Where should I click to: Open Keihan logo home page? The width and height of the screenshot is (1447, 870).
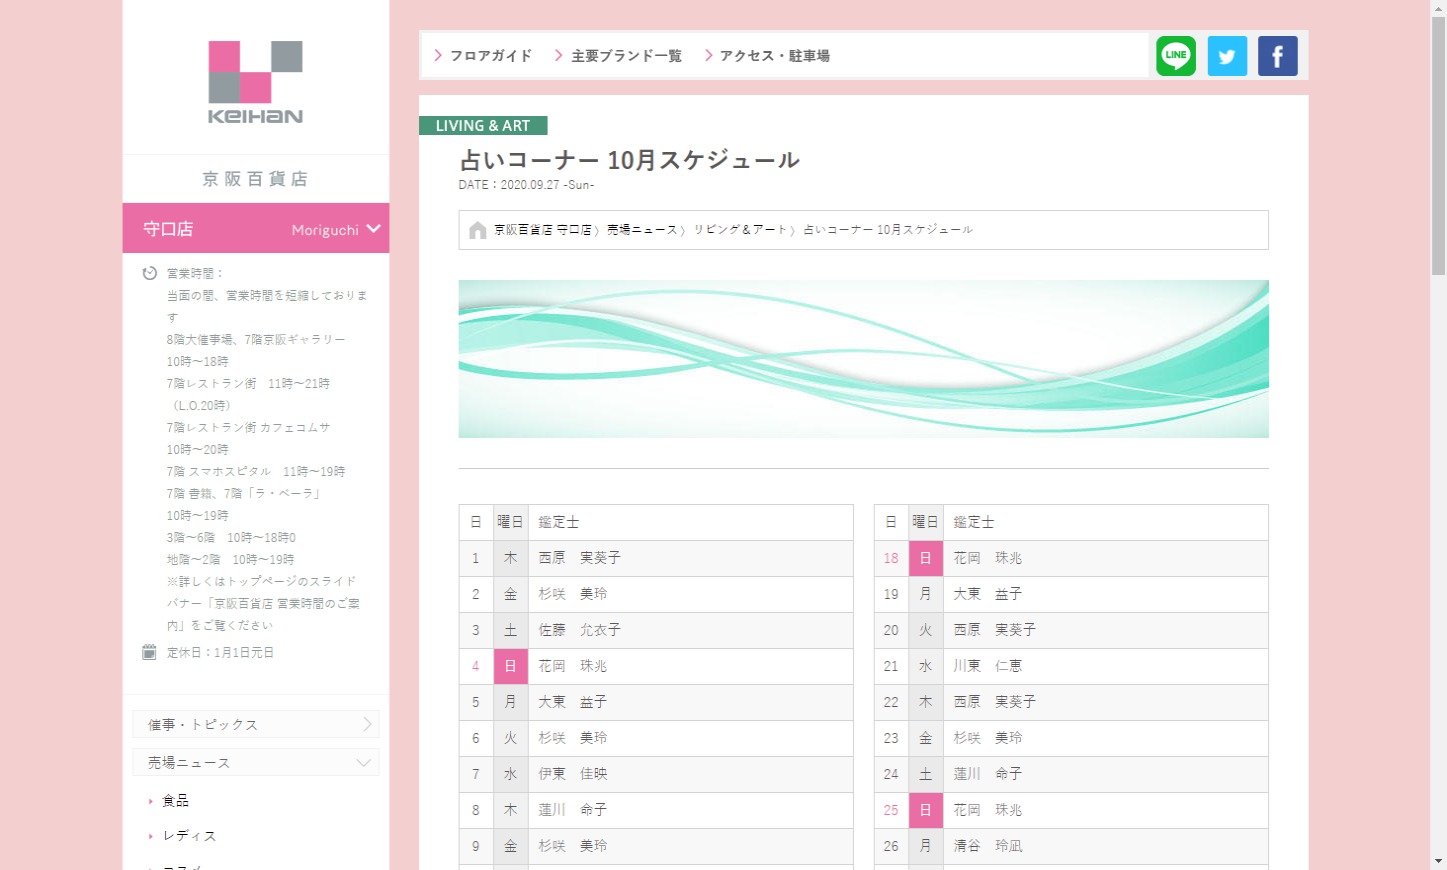point(255,82)
